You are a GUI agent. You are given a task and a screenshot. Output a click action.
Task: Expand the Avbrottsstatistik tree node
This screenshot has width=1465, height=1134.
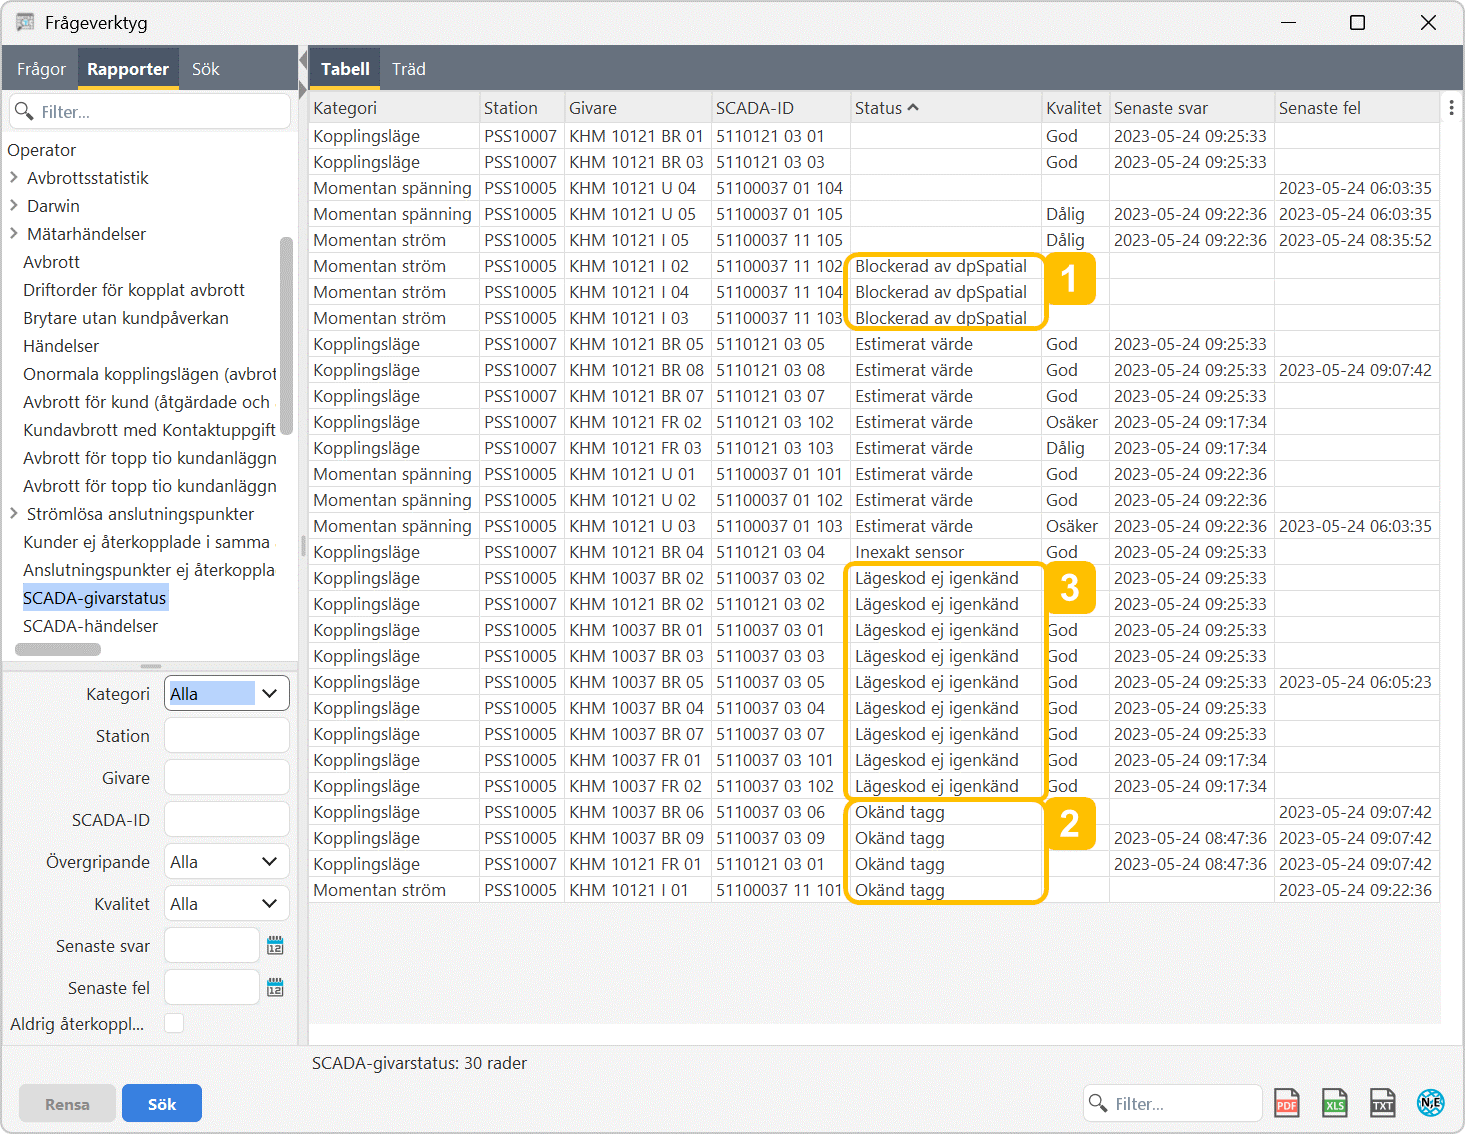(x=14, y=178)
